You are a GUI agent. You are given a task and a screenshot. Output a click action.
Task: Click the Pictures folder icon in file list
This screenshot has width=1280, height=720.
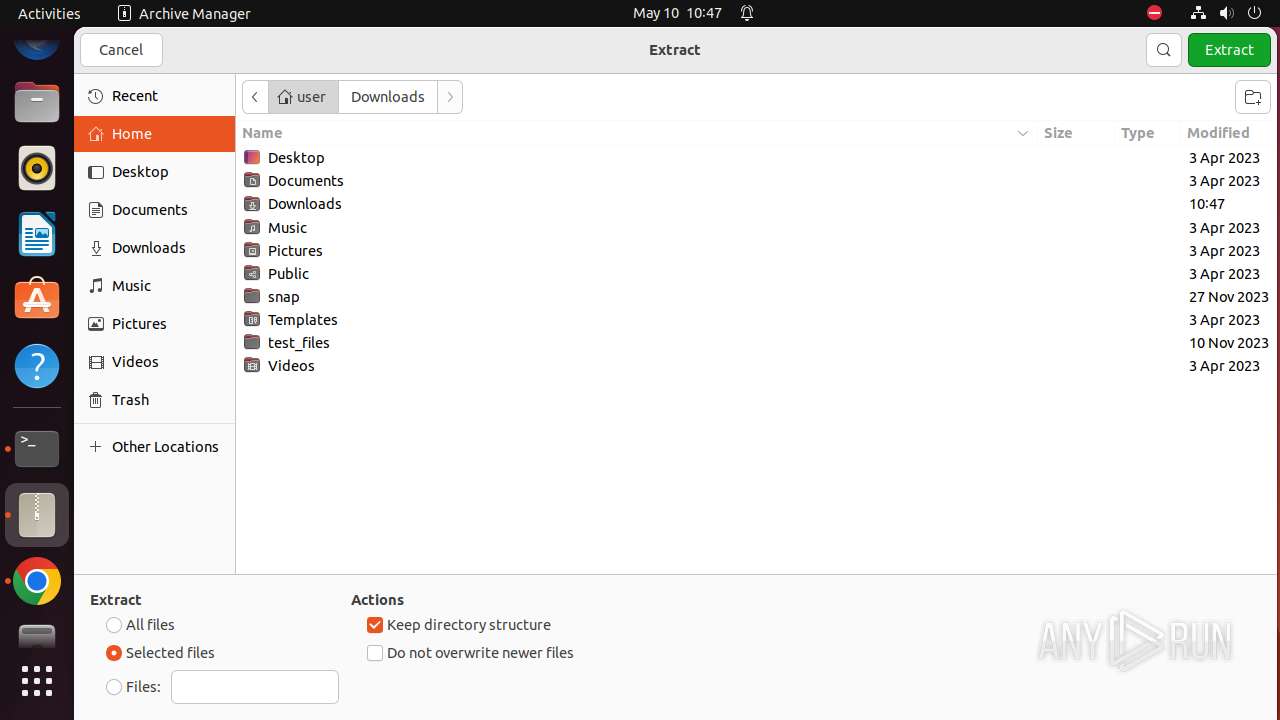(x=252, y=250)
